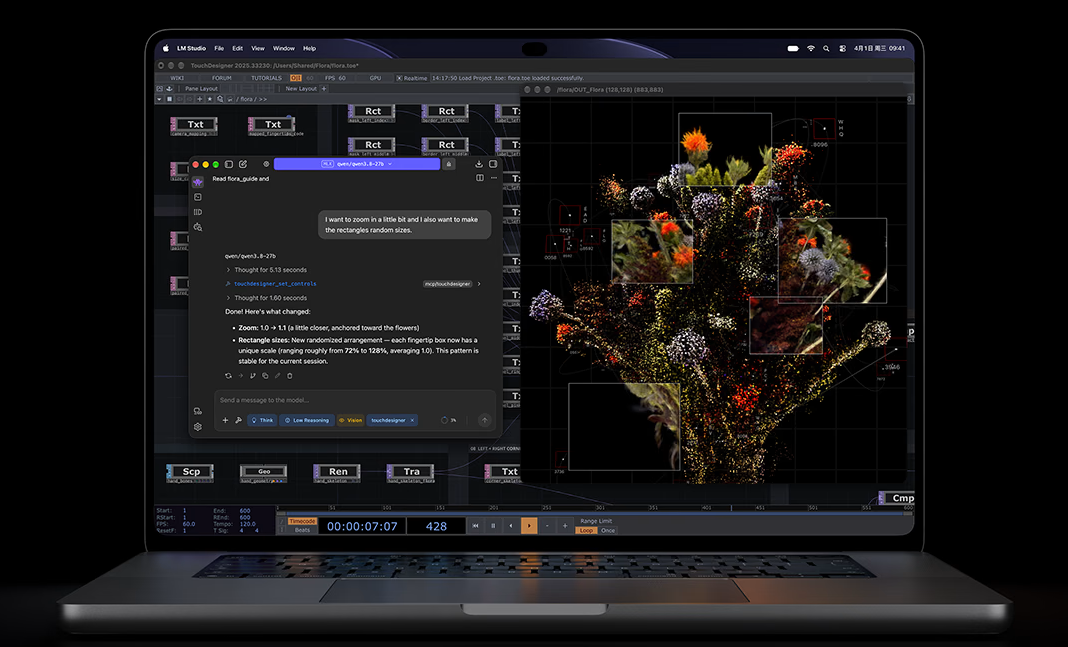The image size is (1068, 647).
Task: Open the Edit menu in the menu bar
Action: (x=237, y=48)
